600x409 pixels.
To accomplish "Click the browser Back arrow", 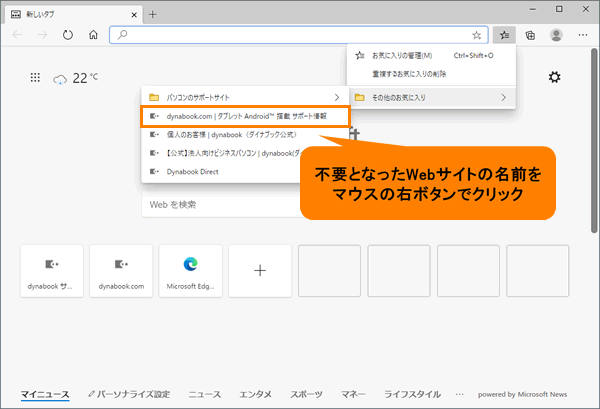I will pos(17,35).
